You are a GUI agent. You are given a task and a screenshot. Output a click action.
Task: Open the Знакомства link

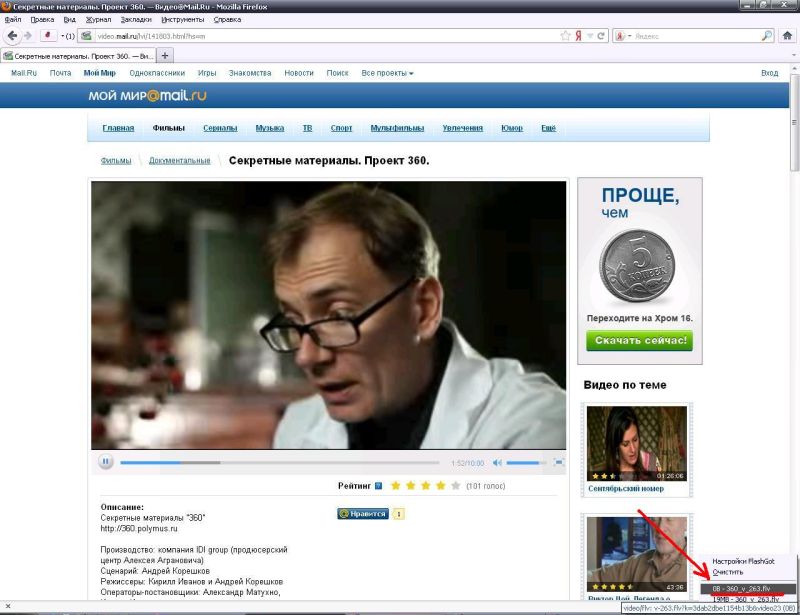(x=250, y=73)
